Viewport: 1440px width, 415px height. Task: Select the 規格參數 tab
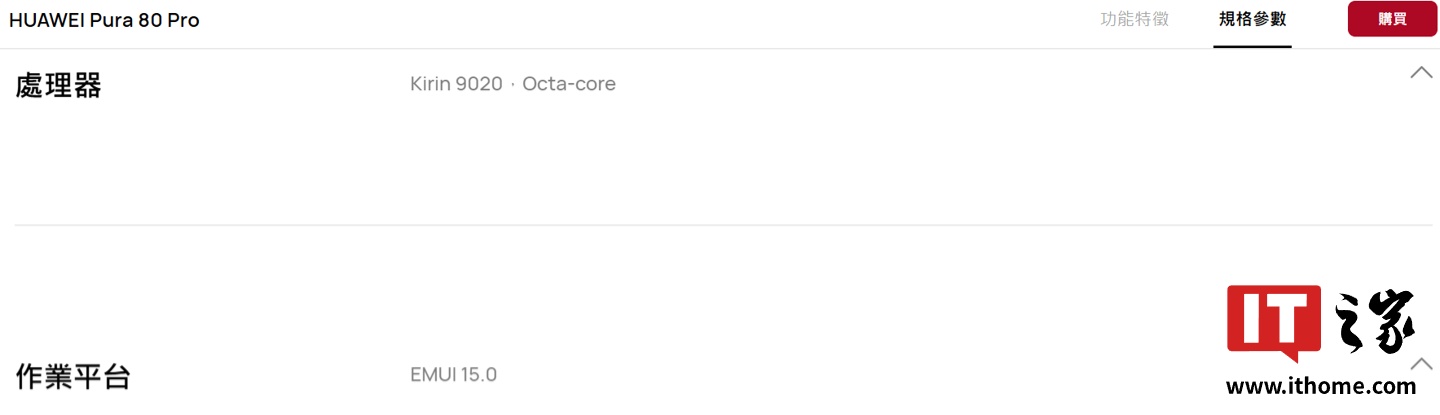click(1252, 19)
